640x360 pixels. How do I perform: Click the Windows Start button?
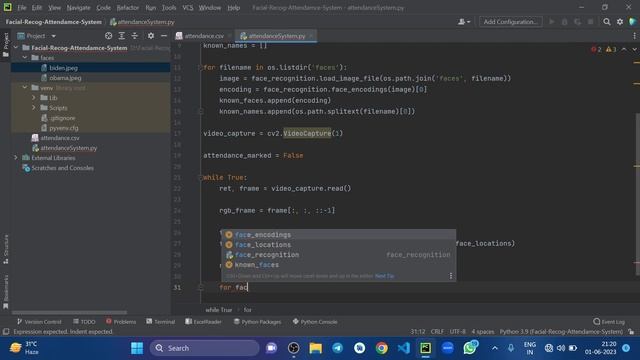[x=137, y=348]
